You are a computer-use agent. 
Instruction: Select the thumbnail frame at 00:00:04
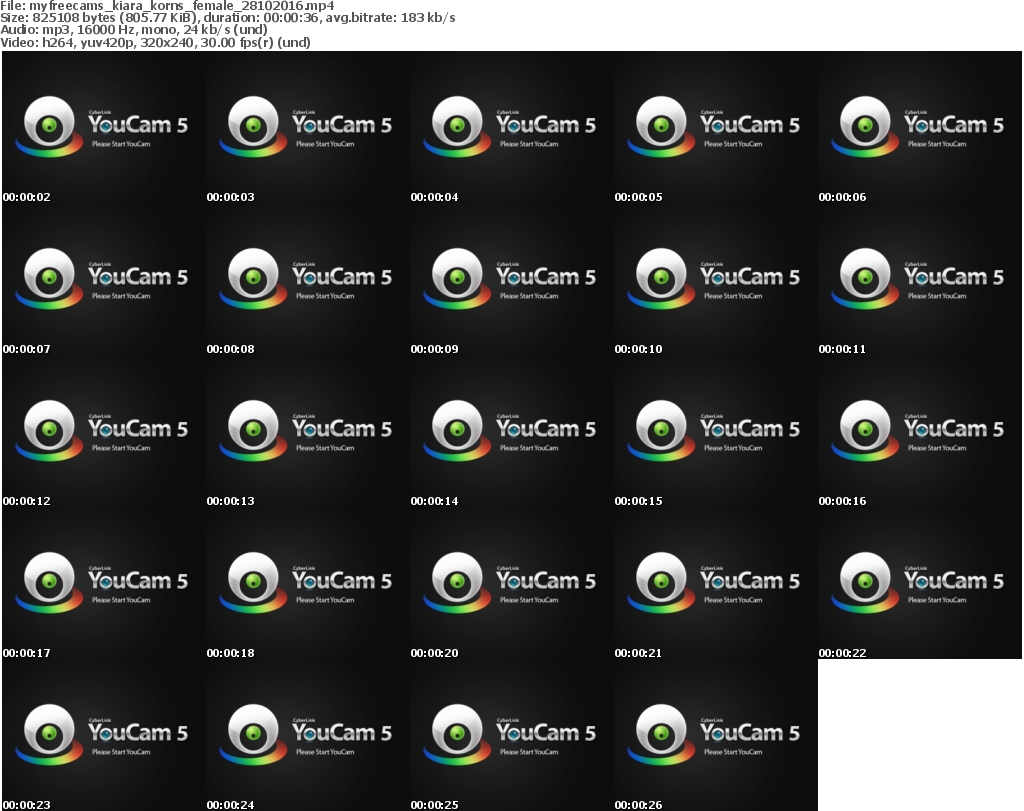tap(512, 127)
